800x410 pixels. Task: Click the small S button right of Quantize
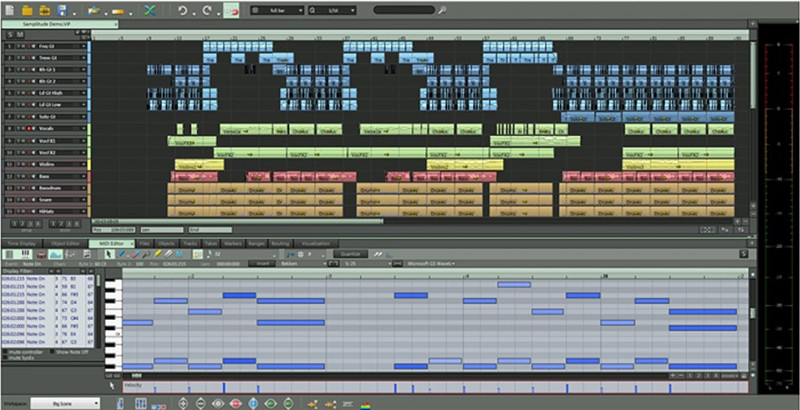pos(744,254)
